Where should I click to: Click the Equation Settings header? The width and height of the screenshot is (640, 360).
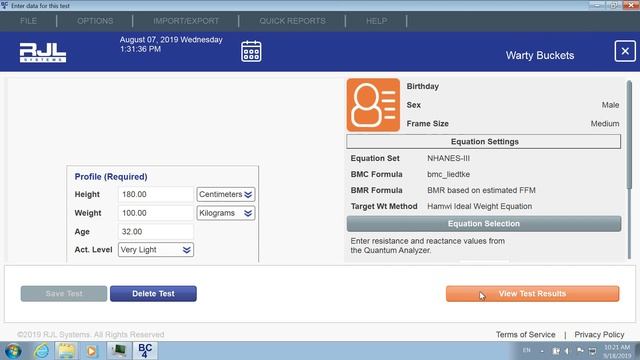pos(484,142)
